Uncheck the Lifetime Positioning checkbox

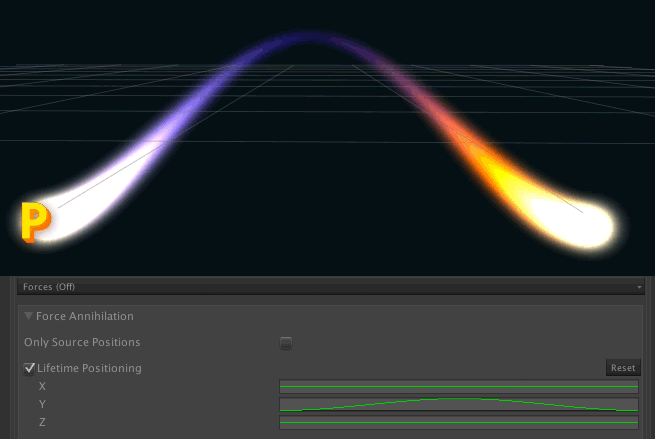click(30, 368)
